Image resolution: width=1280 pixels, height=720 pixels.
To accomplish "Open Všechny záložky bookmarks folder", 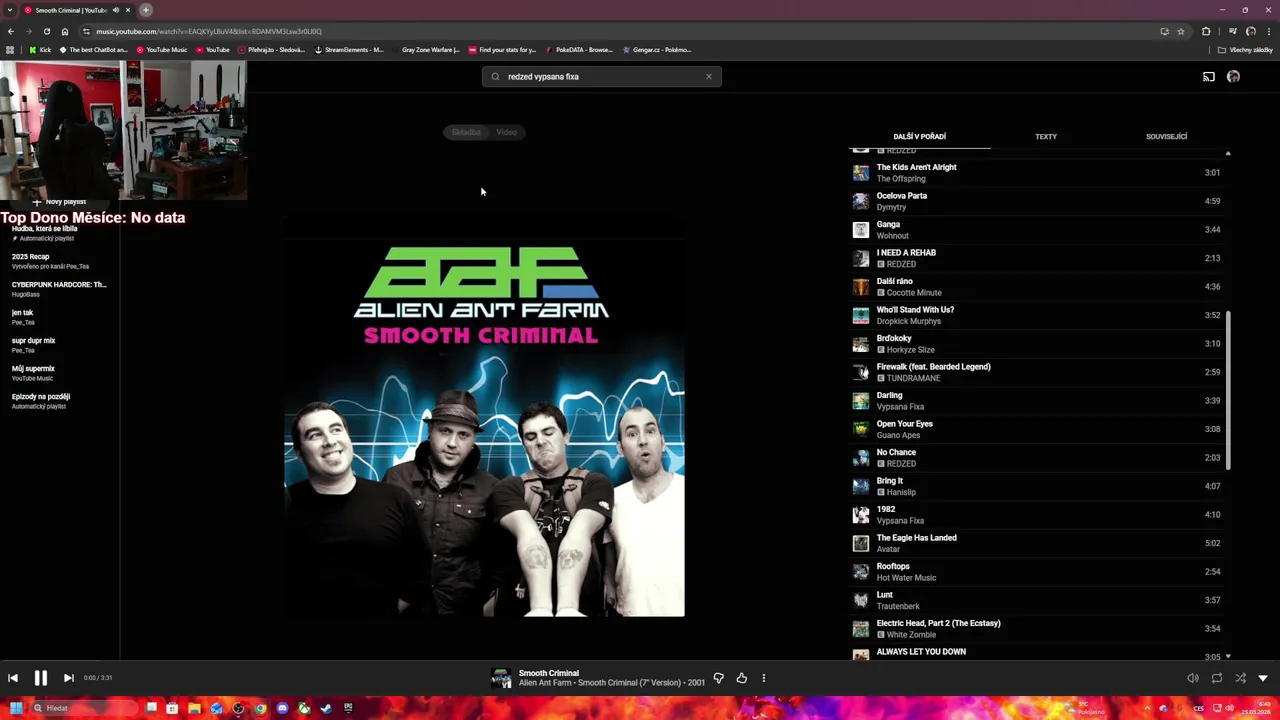I will (x=1245, y=50).
